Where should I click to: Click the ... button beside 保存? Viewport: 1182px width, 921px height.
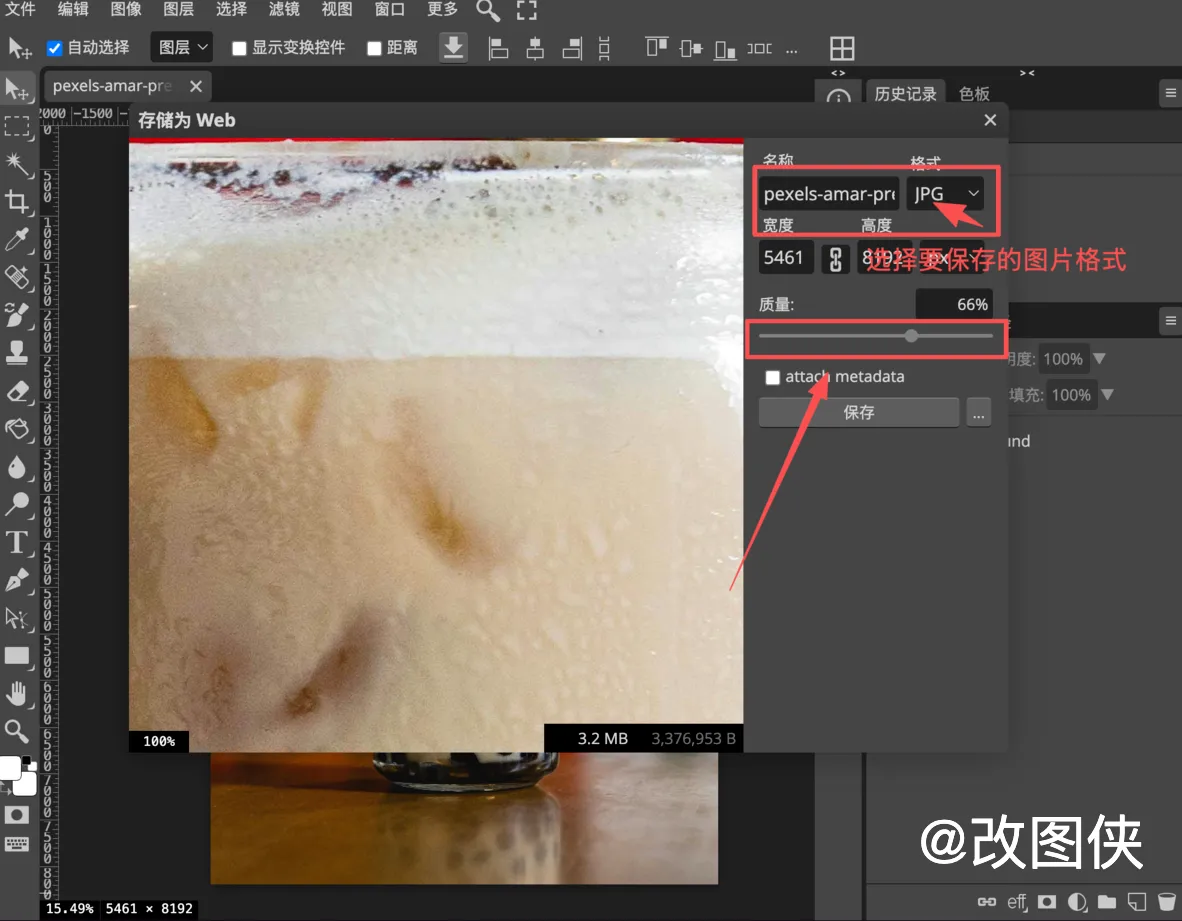(979, 412)
